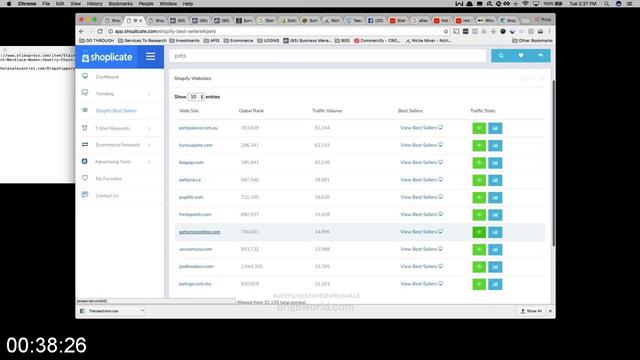Click the browser back arrow
640x360 pixels.
[x=81, y=31]
